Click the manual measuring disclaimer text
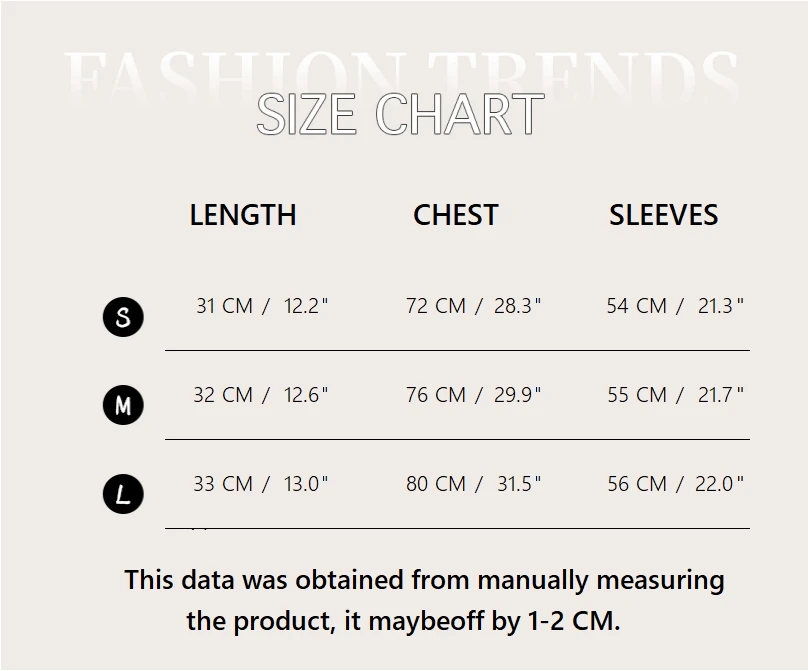 (424, 580)
